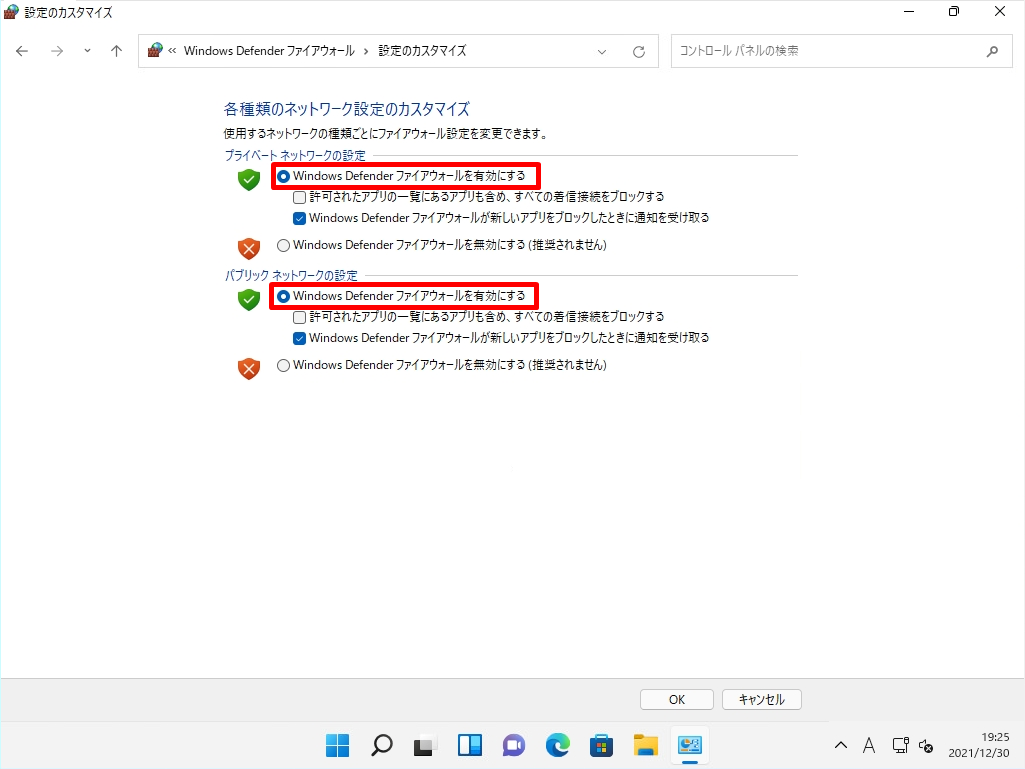
Task: Click IME input mode A indicator
Action: pyautogui.click(x=869, y=745)
